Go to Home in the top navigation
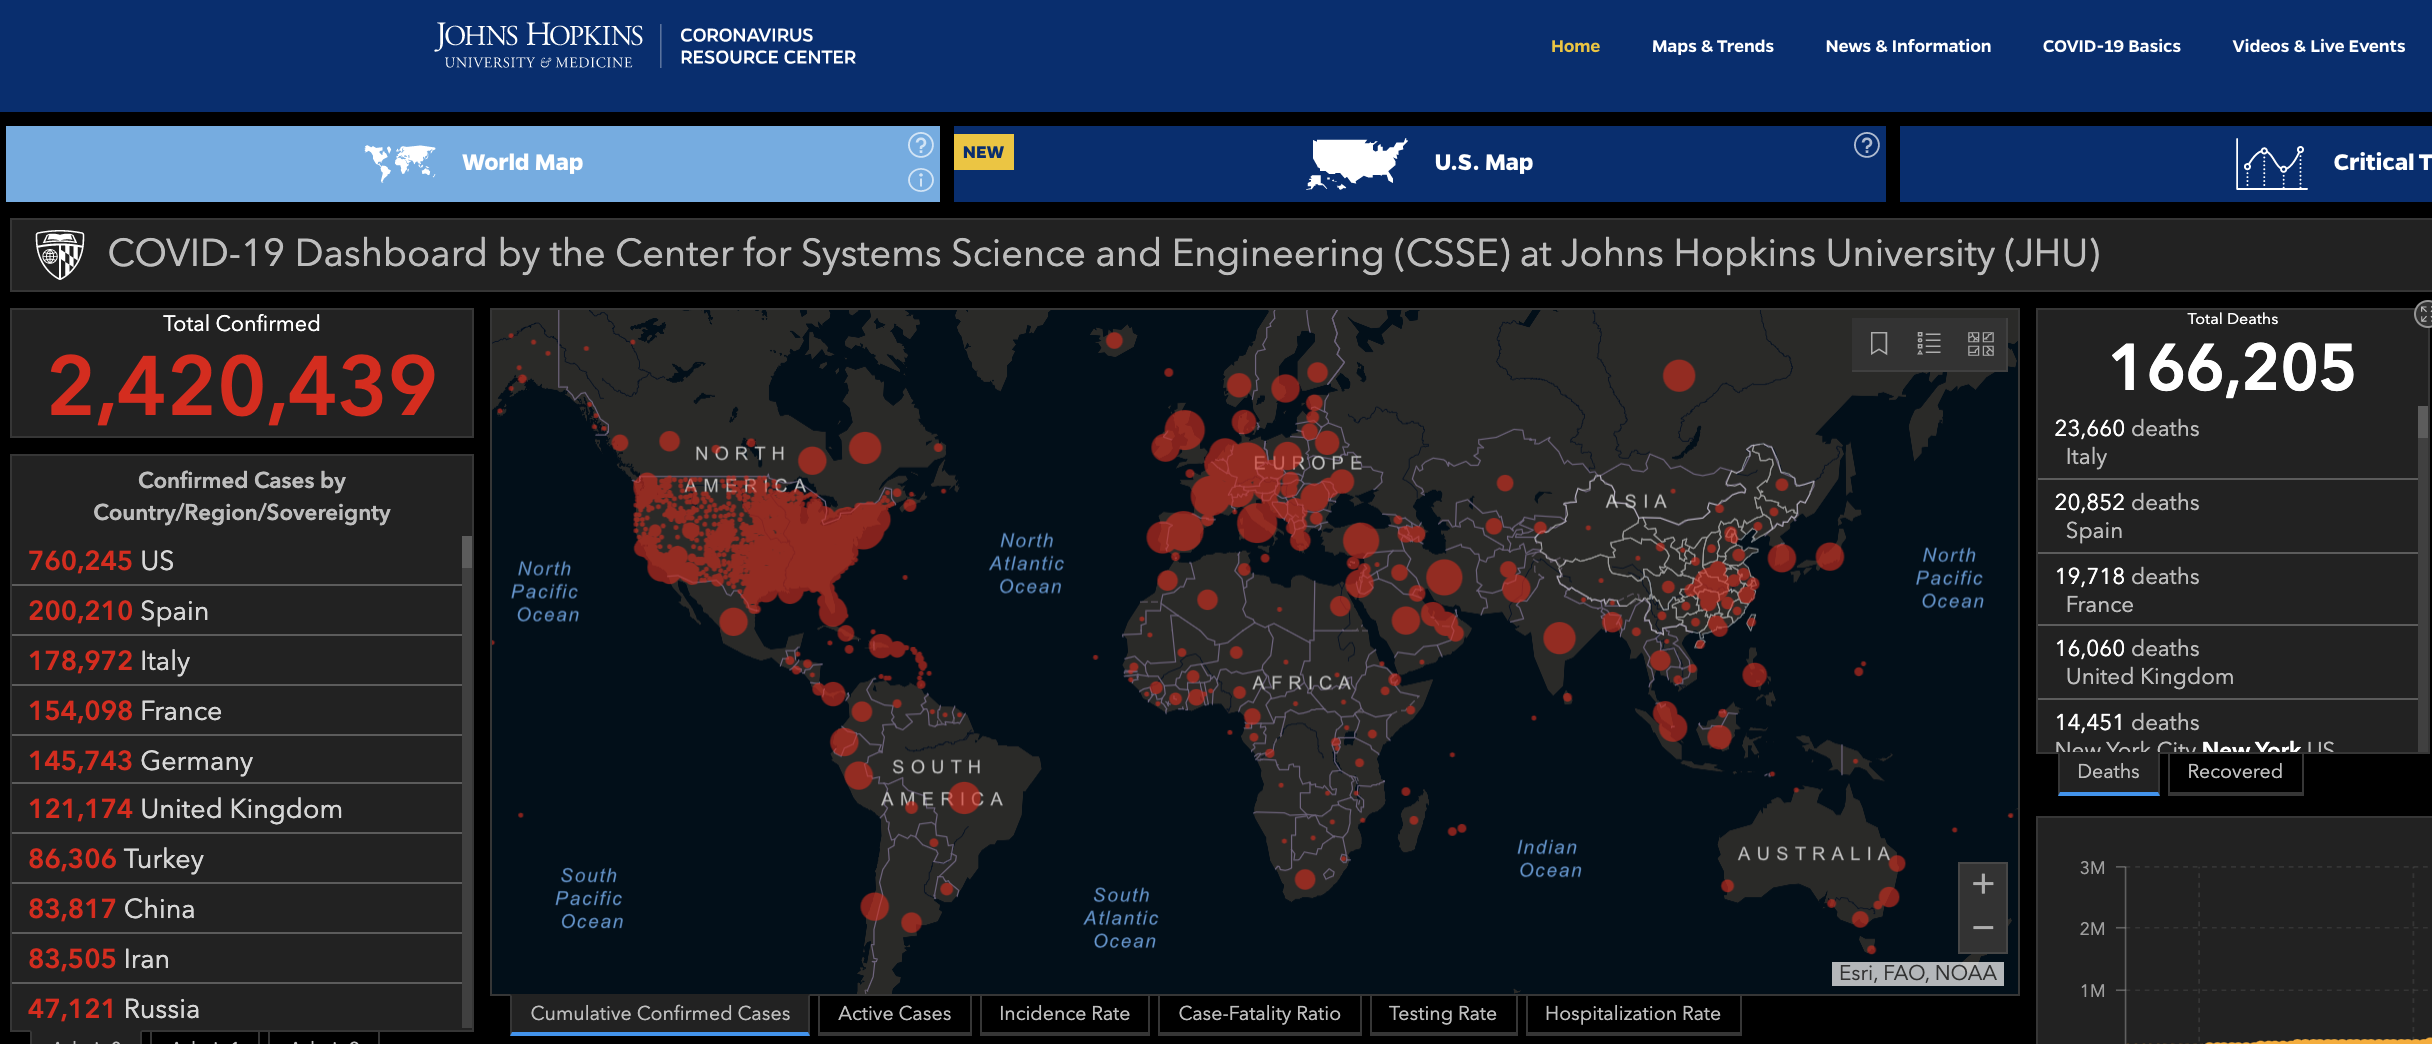Viewport: 2432px width, 1044px height. click(1575, 46)
